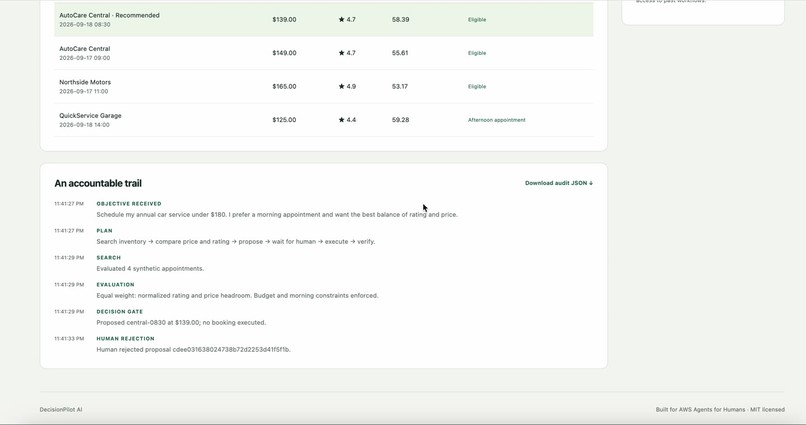806x425 pixels.
Task: Click the 2026-09-17 09:00 appointment time
Action: [84, 58]
